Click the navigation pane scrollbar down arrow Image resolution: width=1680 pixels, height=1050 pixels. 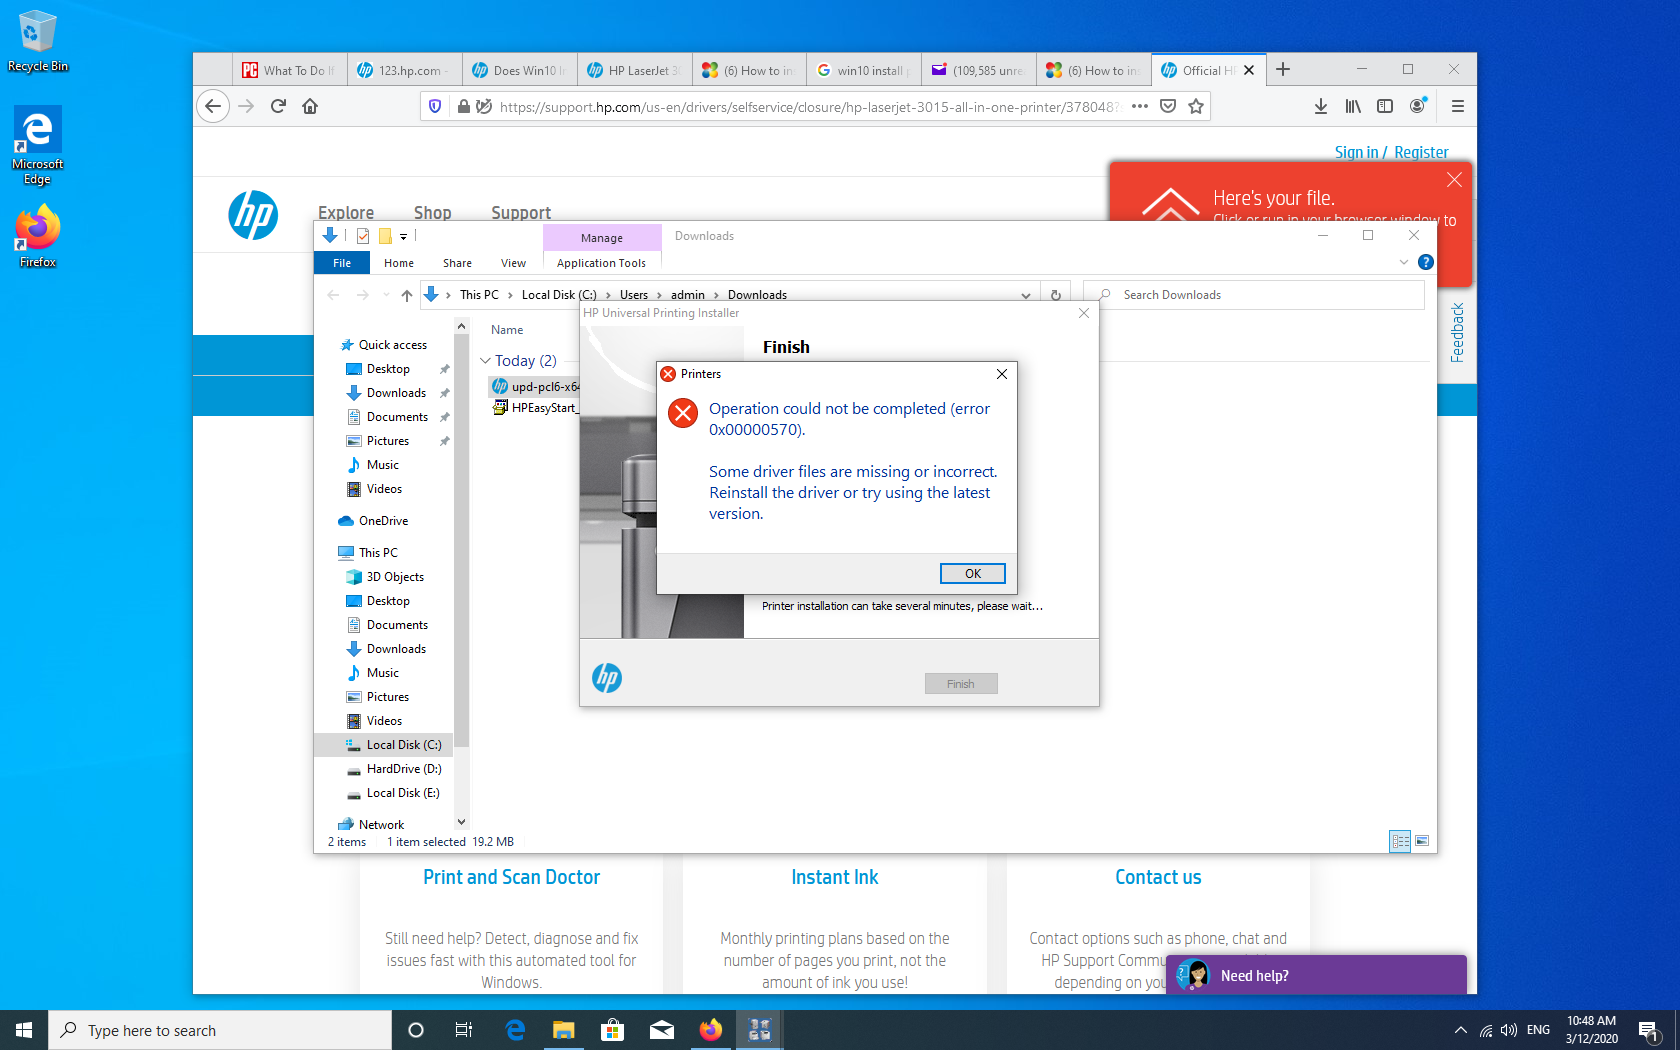461,822
